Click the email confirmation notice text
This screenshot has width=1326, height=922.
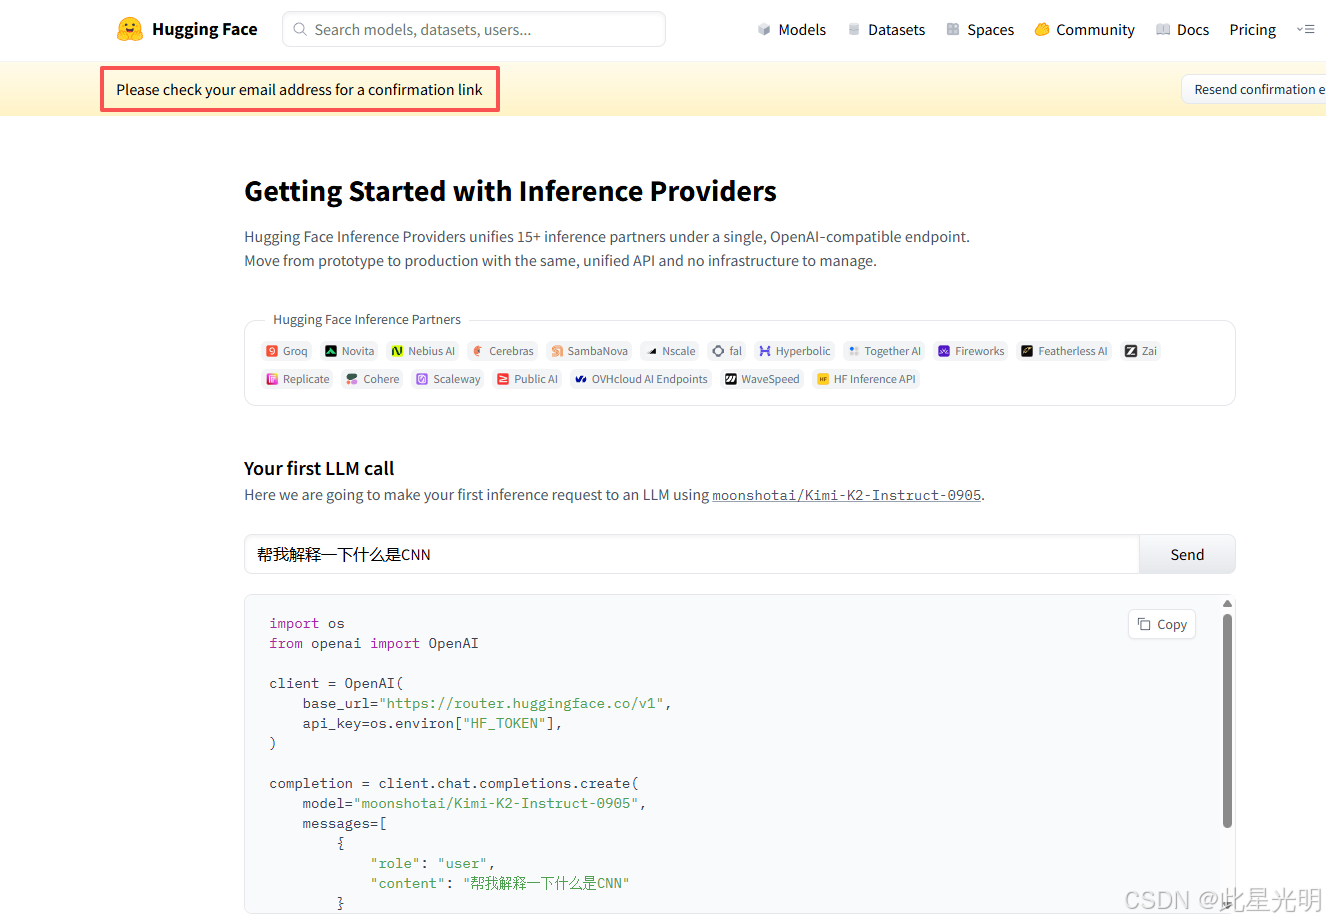pyautogui.click(x=299, y=89)
